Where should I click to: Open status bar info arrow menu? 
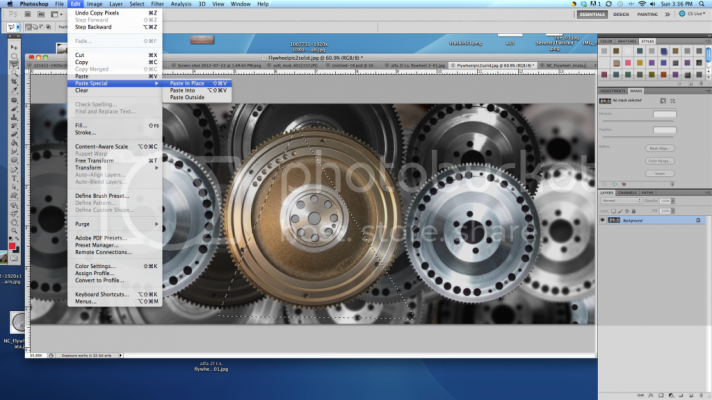pos(121,356)
